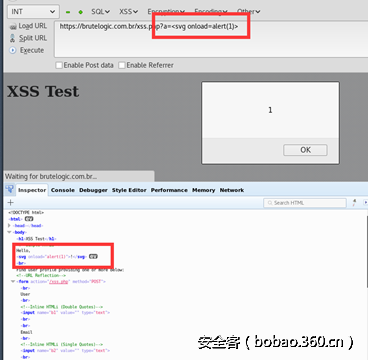
Task: Click the Split URL button
Action: tap(28, 38)
